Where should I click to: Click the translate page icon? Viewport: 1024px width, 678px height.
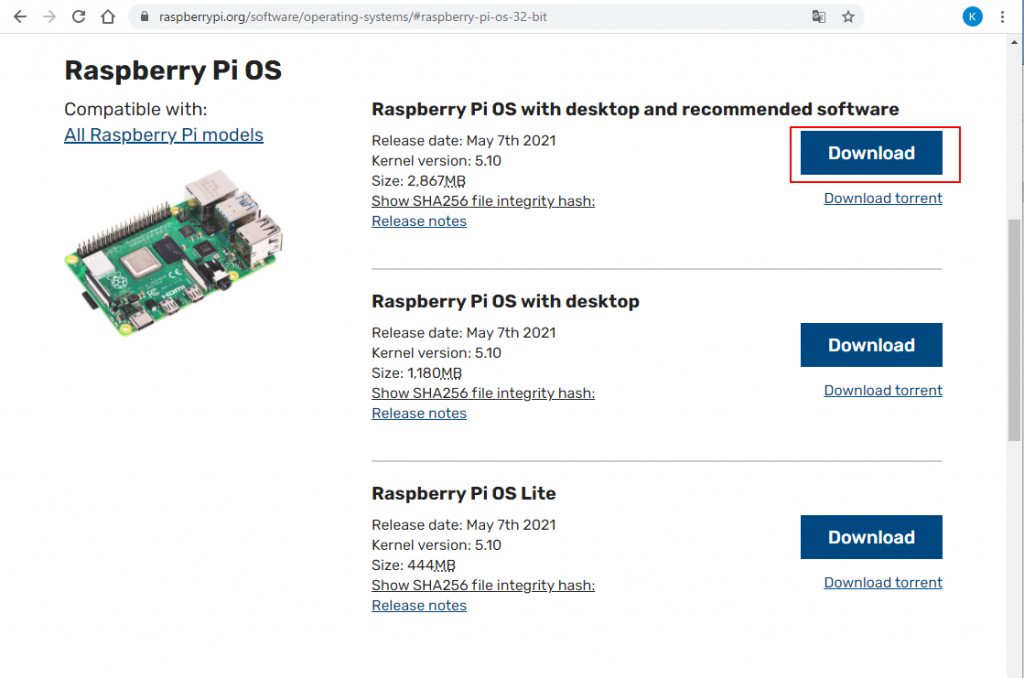pos(818,17)
